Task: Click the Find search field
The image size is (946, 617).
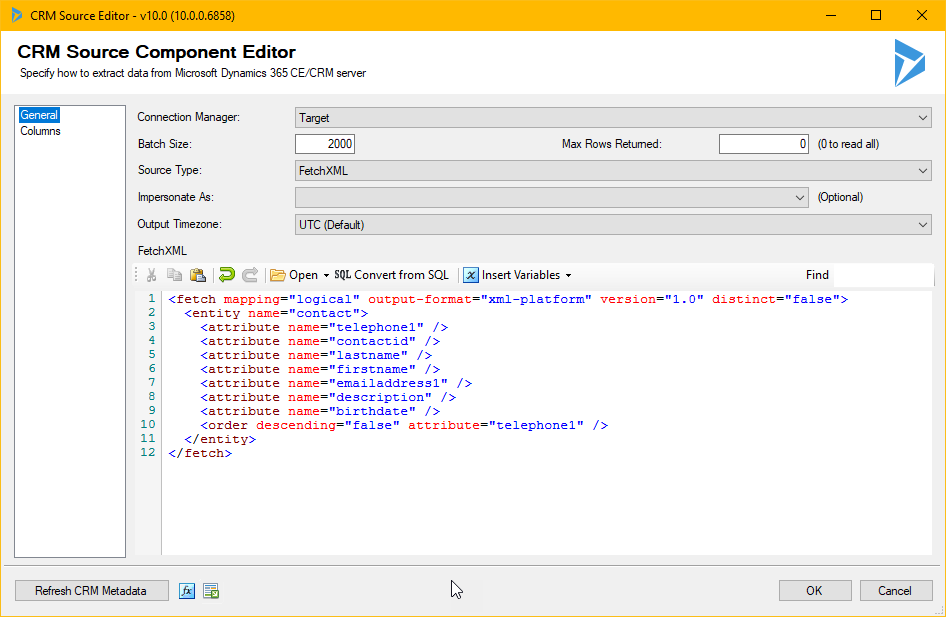Action: tap(882, 275)
